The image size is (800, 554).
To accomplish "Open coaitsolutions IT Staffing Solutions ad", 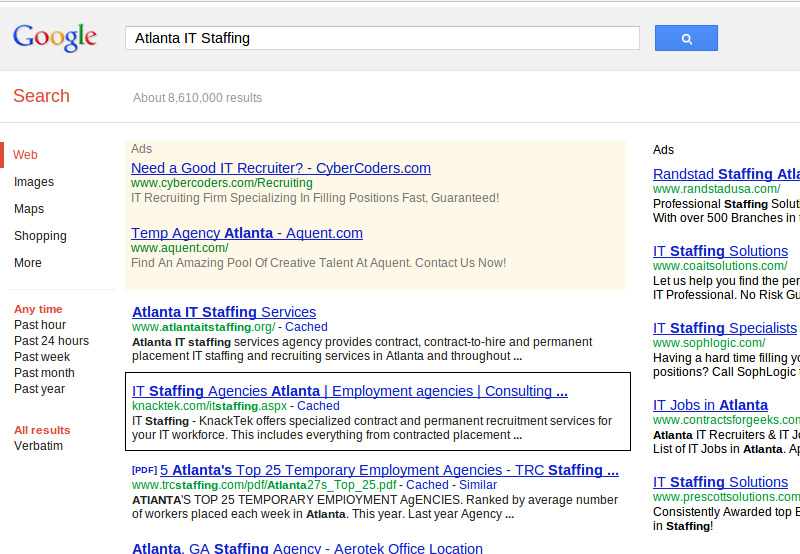I will (720, 251).
